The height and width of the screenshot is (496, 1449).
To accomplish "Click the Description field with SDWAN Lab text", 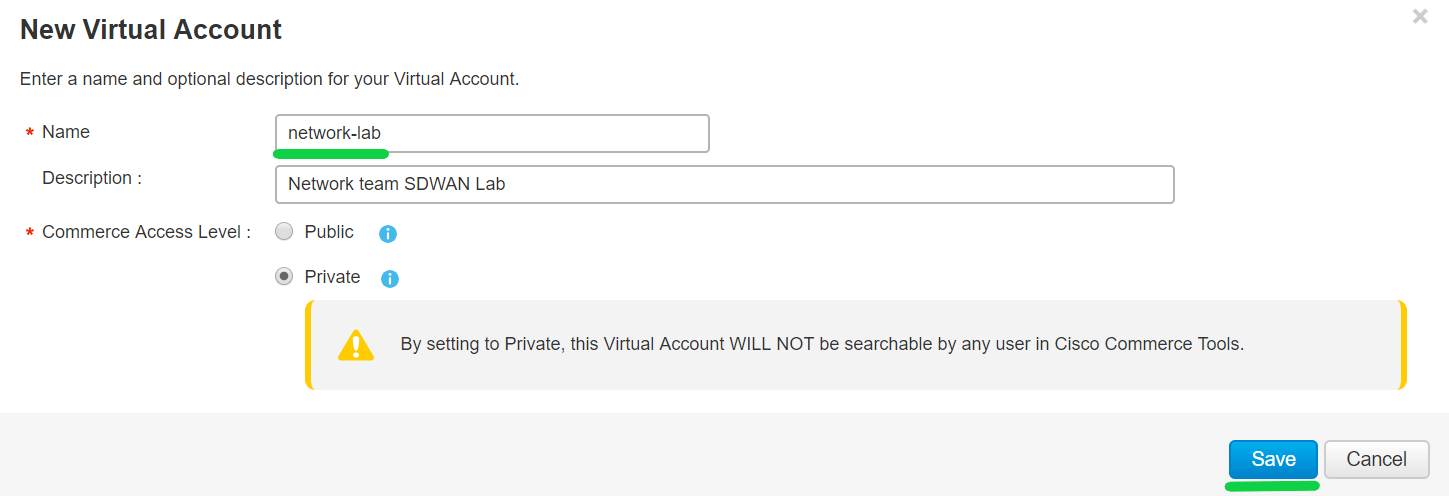I will 724,184.
